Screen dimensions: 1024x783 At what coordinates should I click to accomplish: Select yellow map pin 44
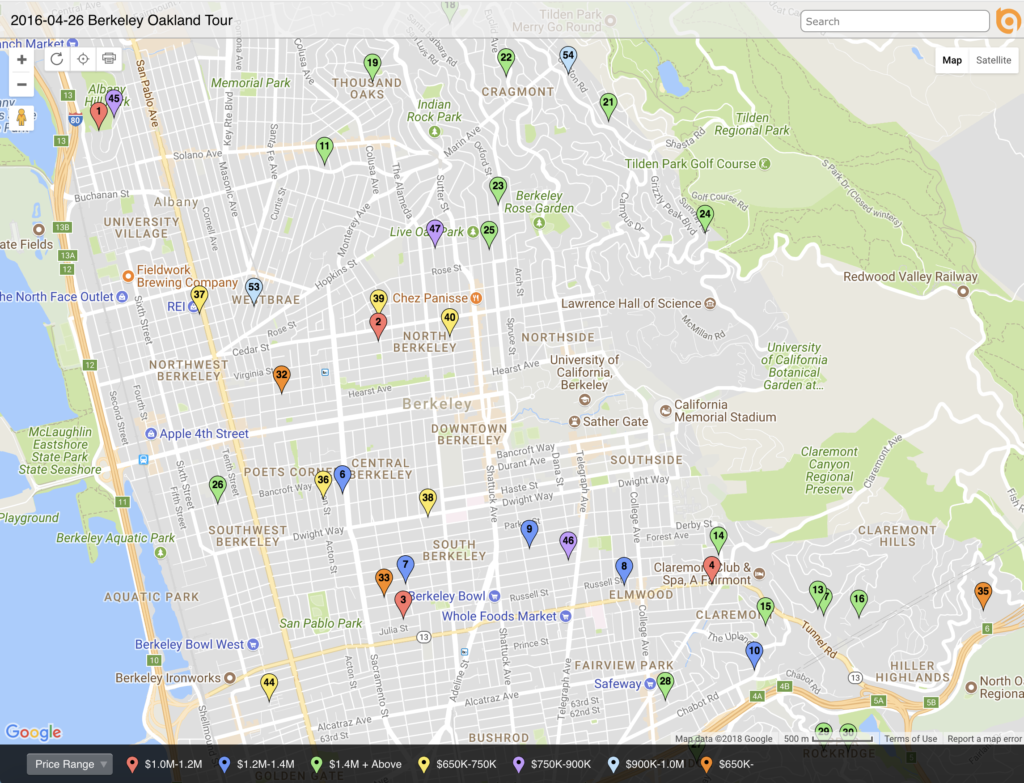coord(269,687)
